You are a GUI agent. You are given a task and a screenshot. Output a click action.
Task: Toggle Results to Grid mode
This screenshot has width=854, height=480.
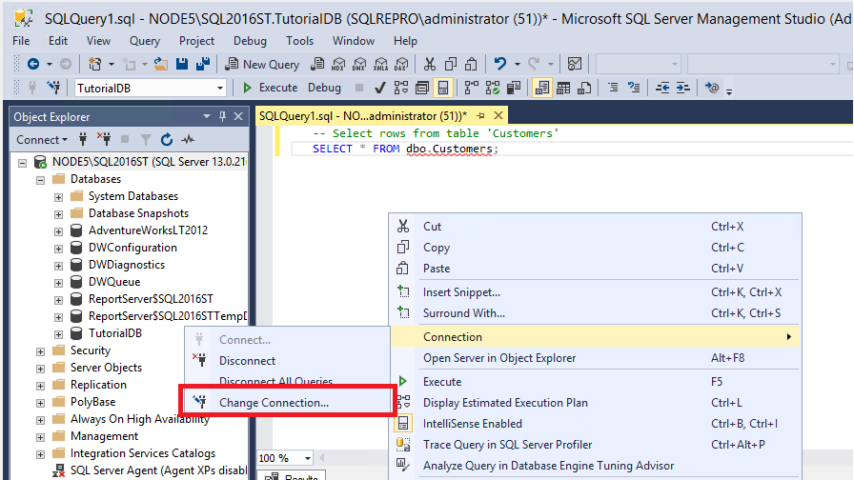point(563,88)
